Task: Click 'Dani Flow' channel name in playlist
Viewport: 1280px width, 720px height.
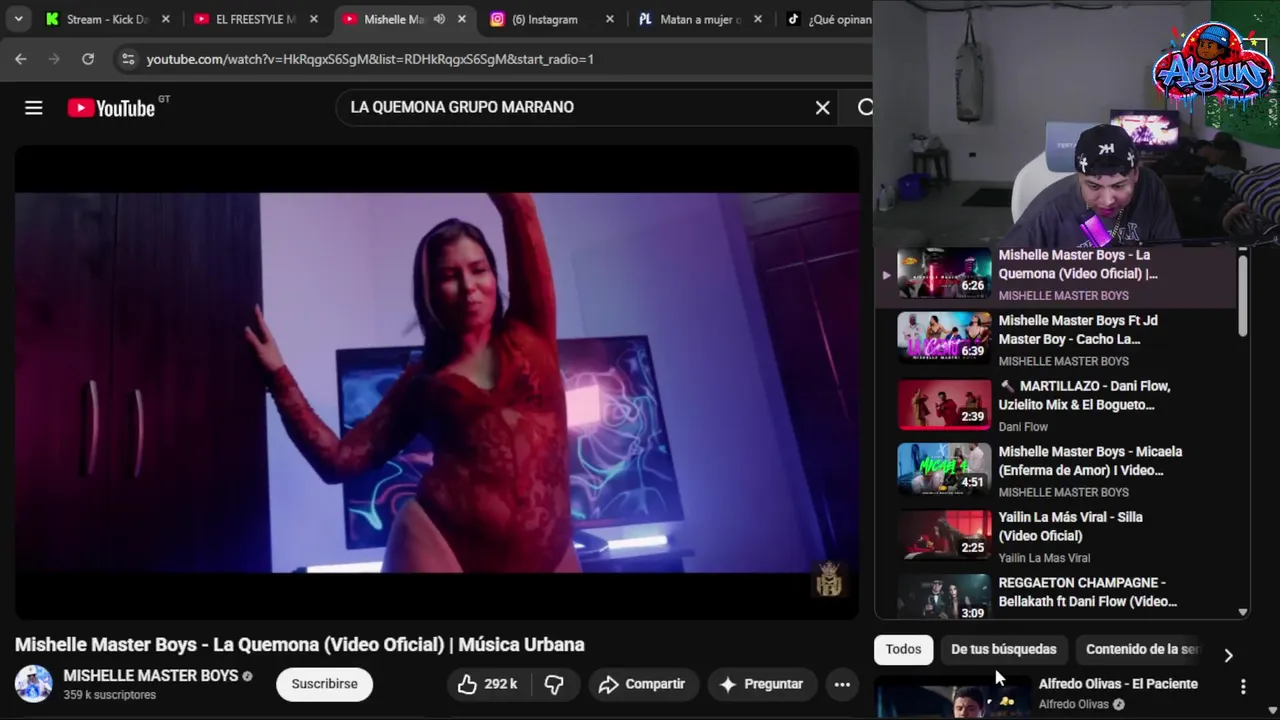Action: click(1023, 427)
